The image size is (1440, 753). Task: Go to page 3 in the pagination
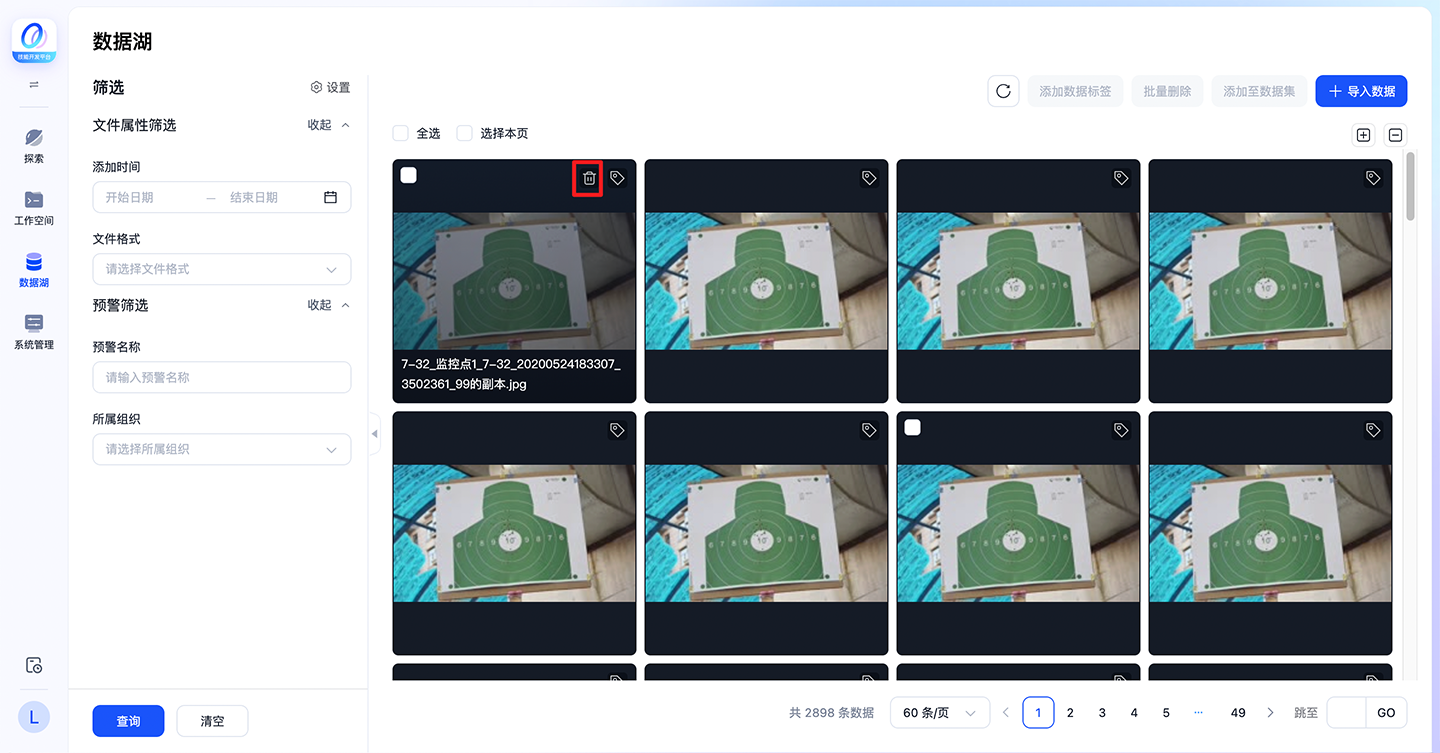pyautogui.click(x=1102, y=713)
